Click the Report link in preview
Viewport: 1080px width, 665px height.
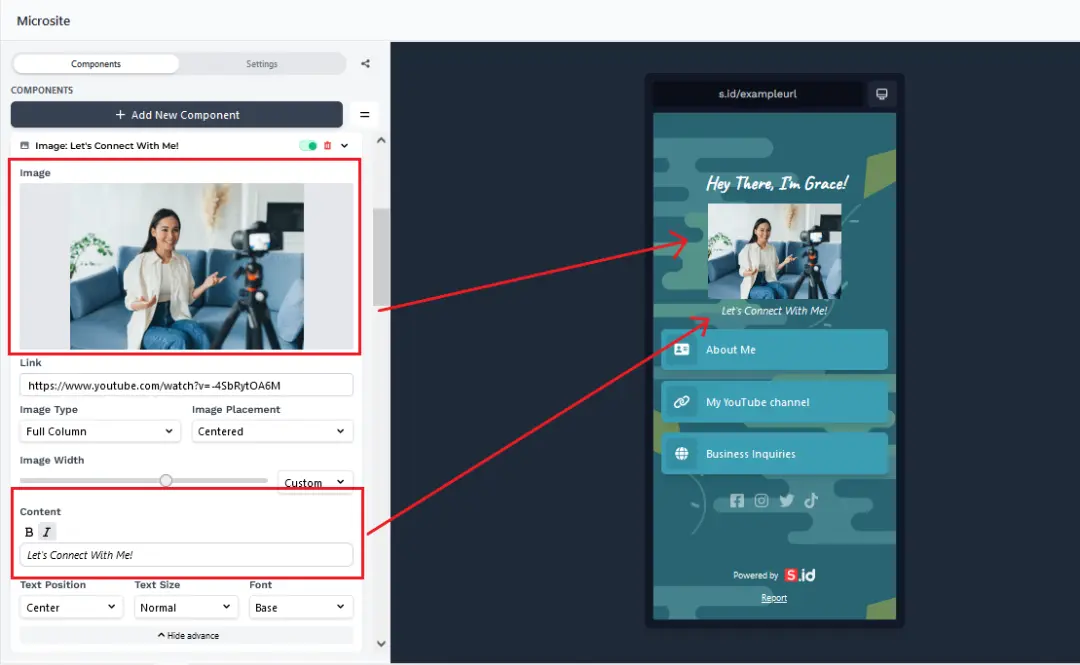click(774, 598)
